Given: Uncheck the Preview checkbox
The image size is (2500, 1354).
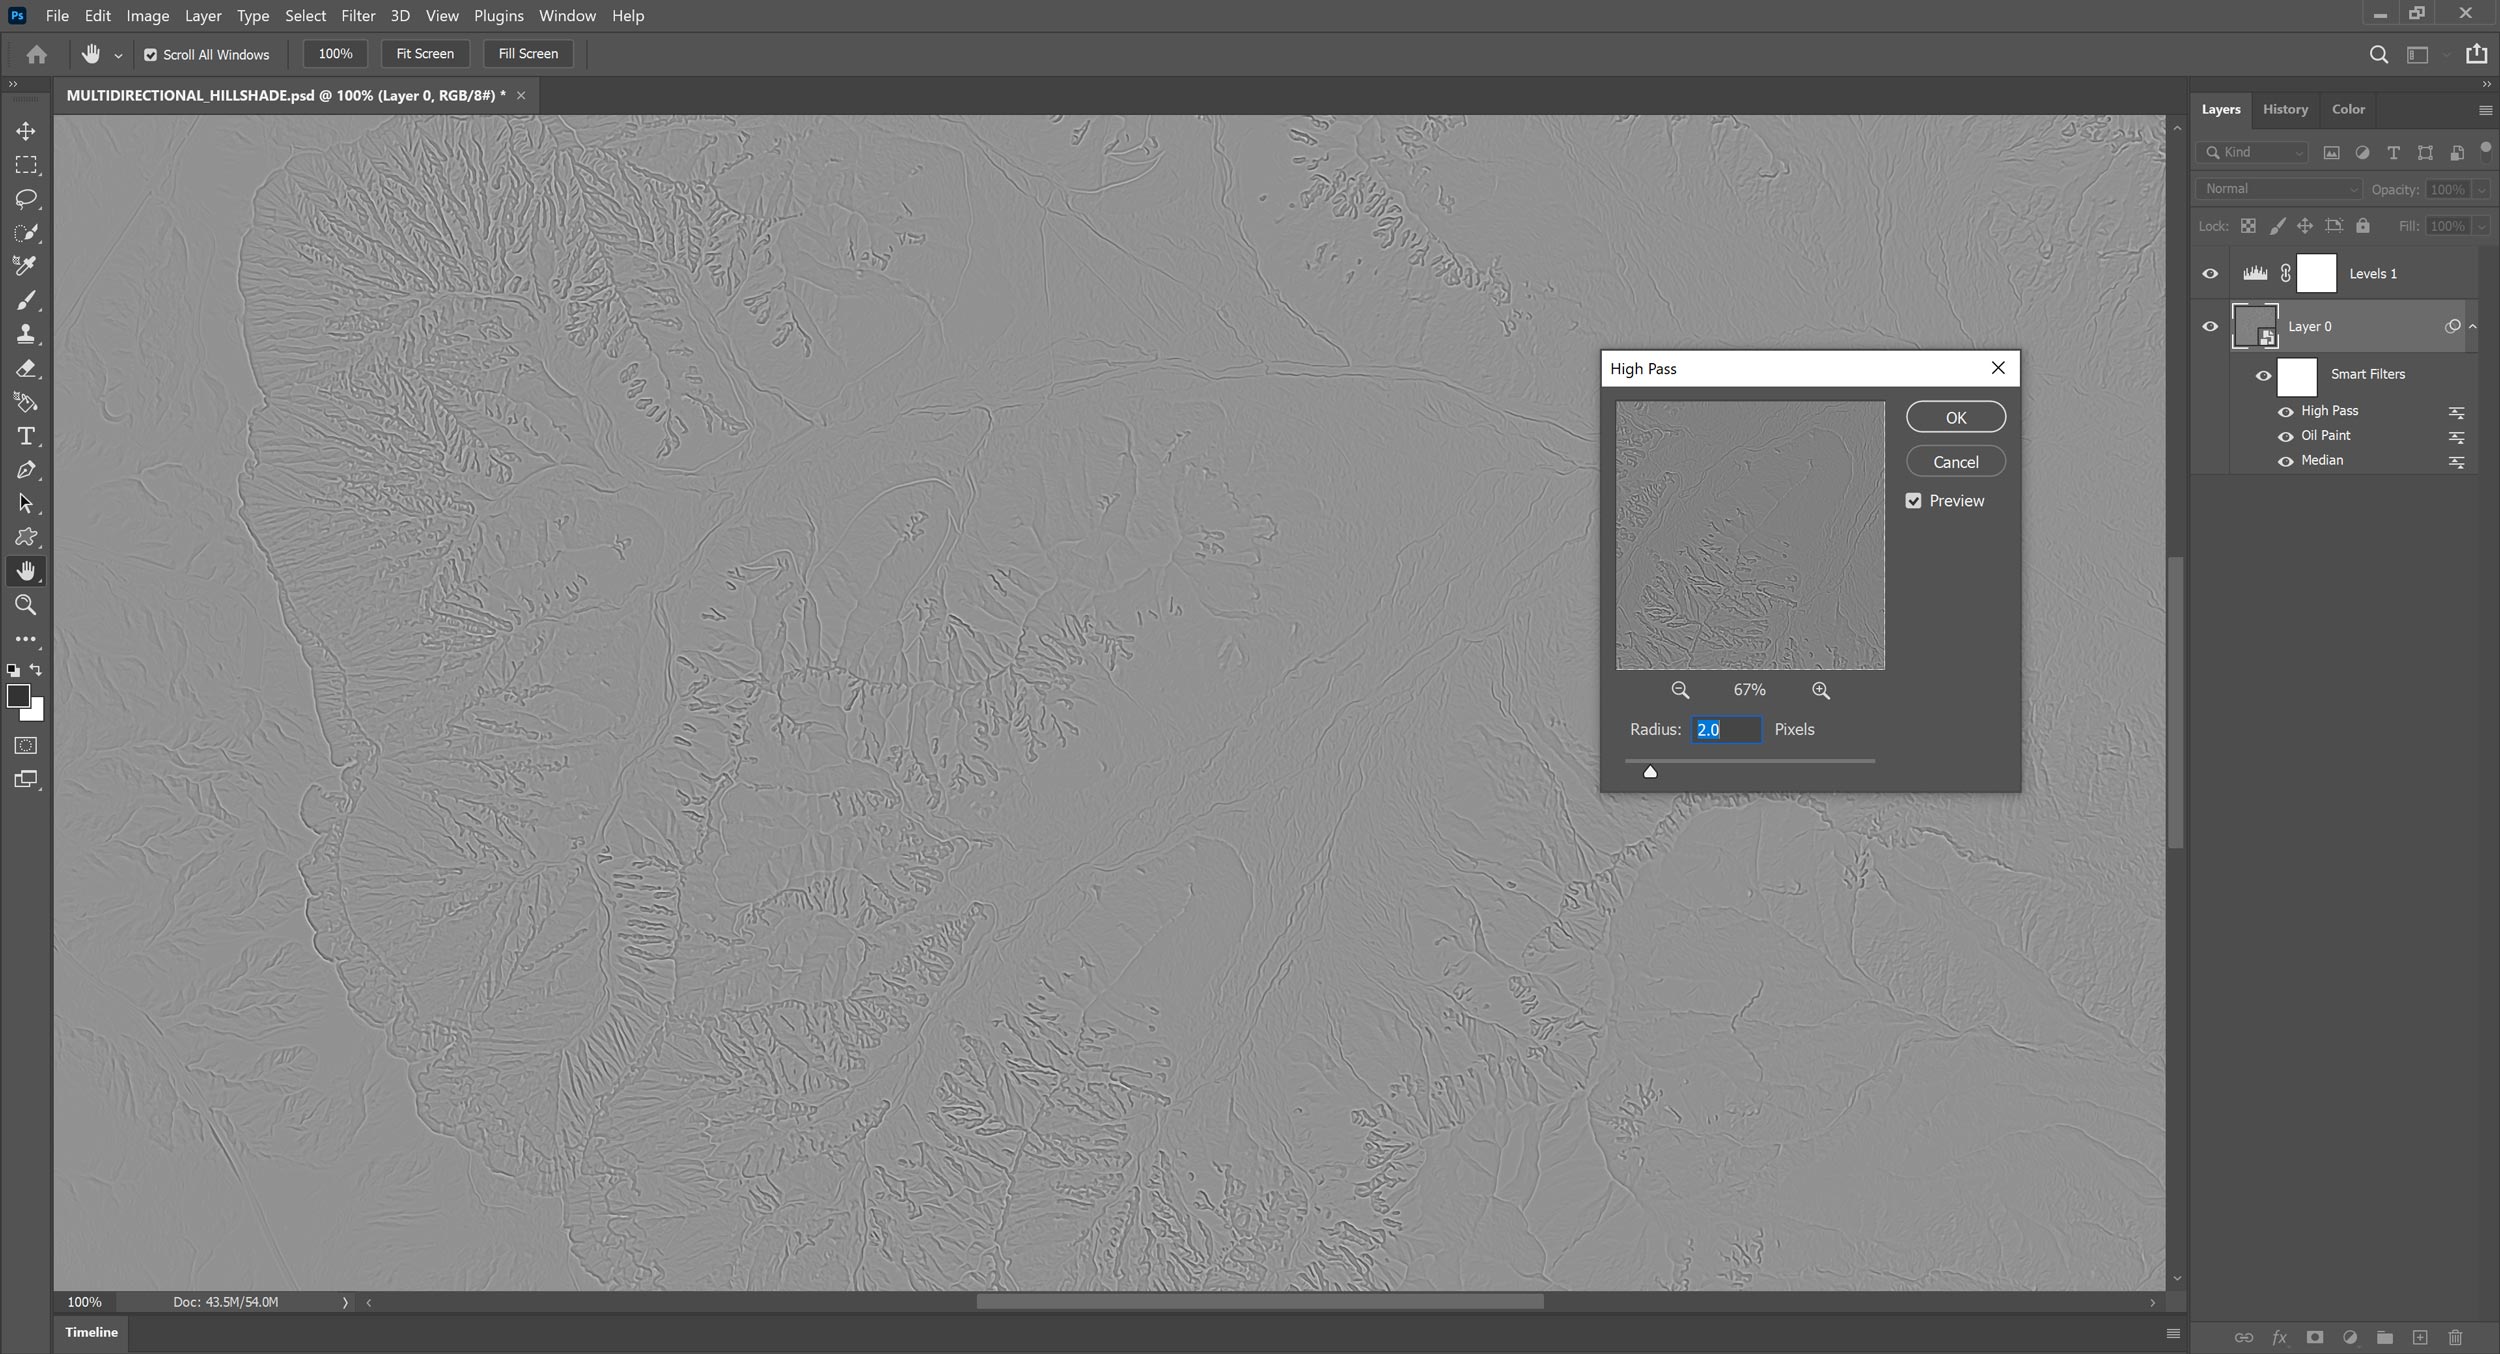Looking at the screenshot, I should [x=1913, y=501].
